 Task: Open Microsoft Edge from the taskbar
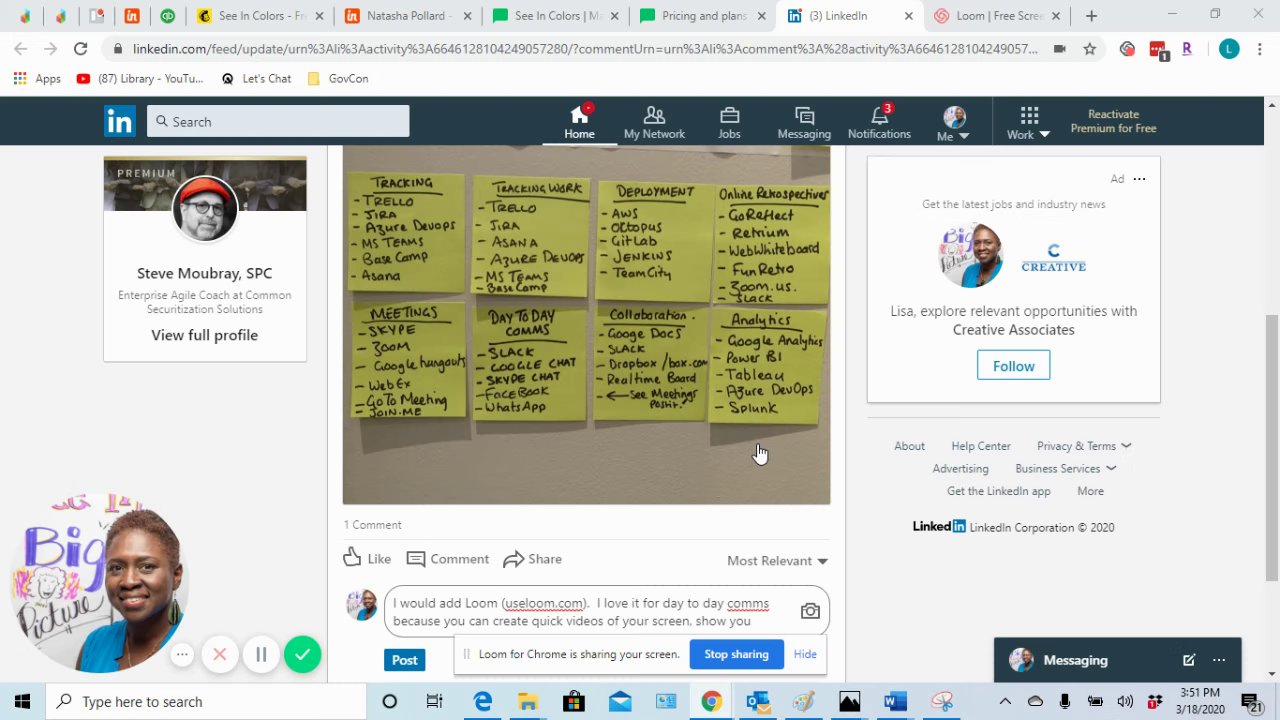(x=483, y=702)
